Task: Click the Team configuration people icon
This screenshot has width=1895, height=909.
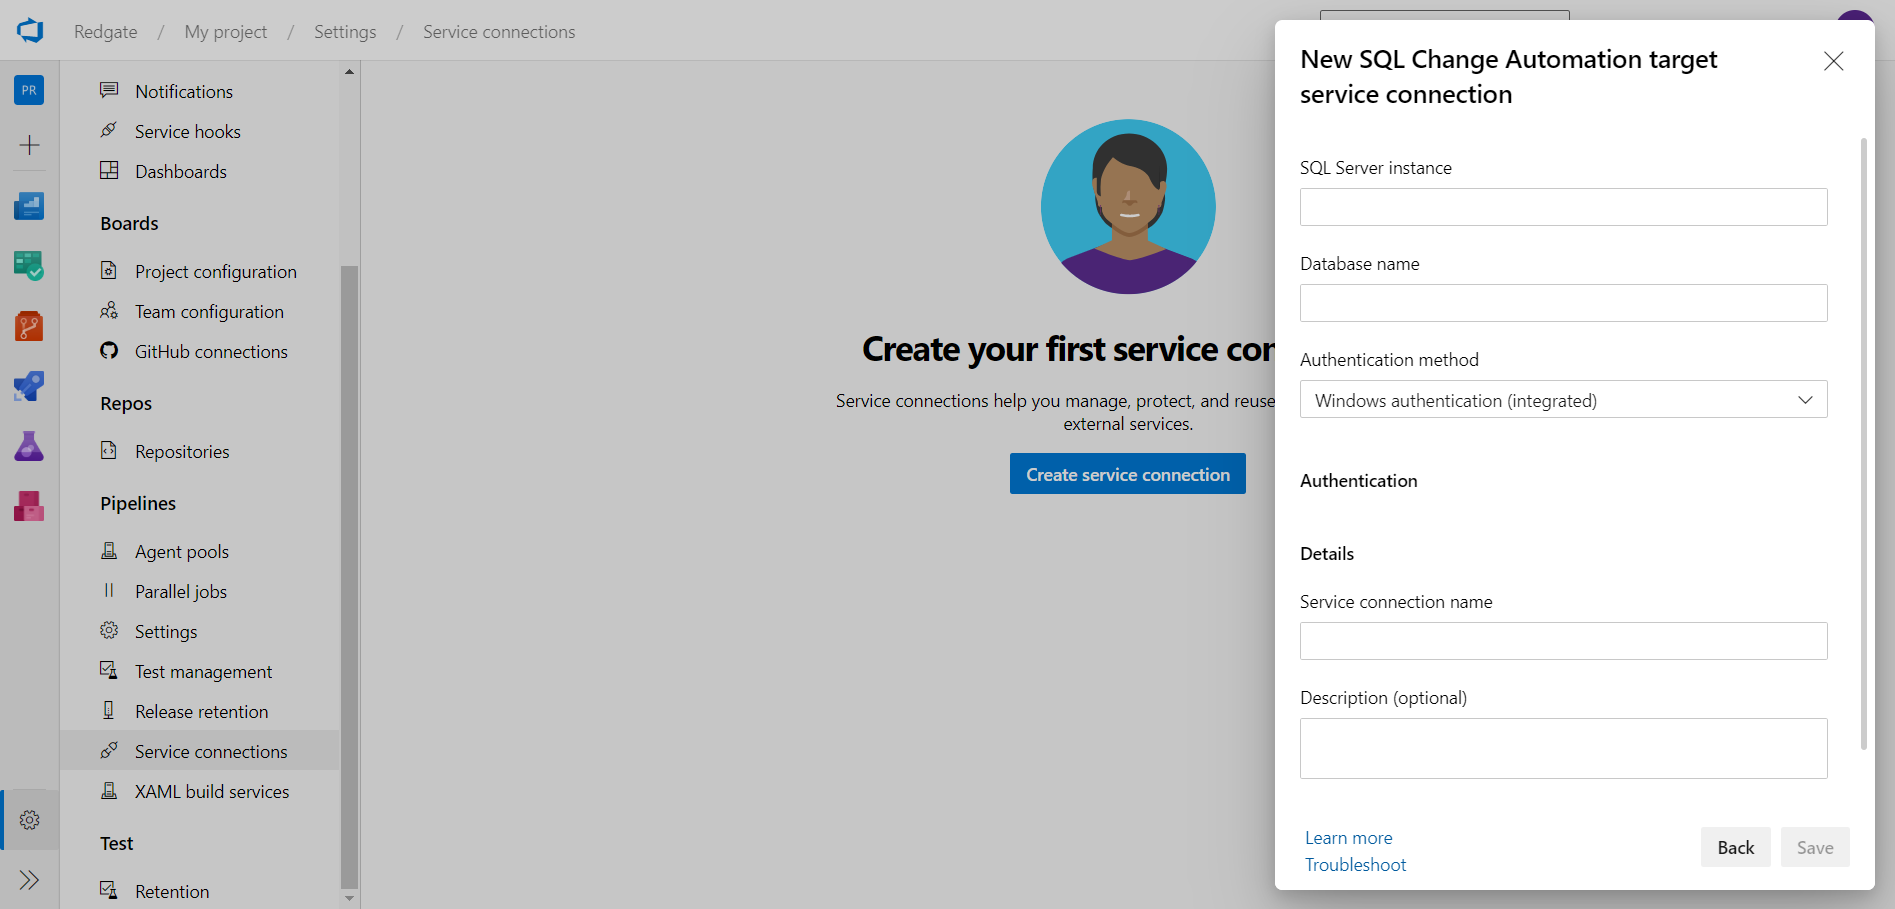Action: point(109,311)
